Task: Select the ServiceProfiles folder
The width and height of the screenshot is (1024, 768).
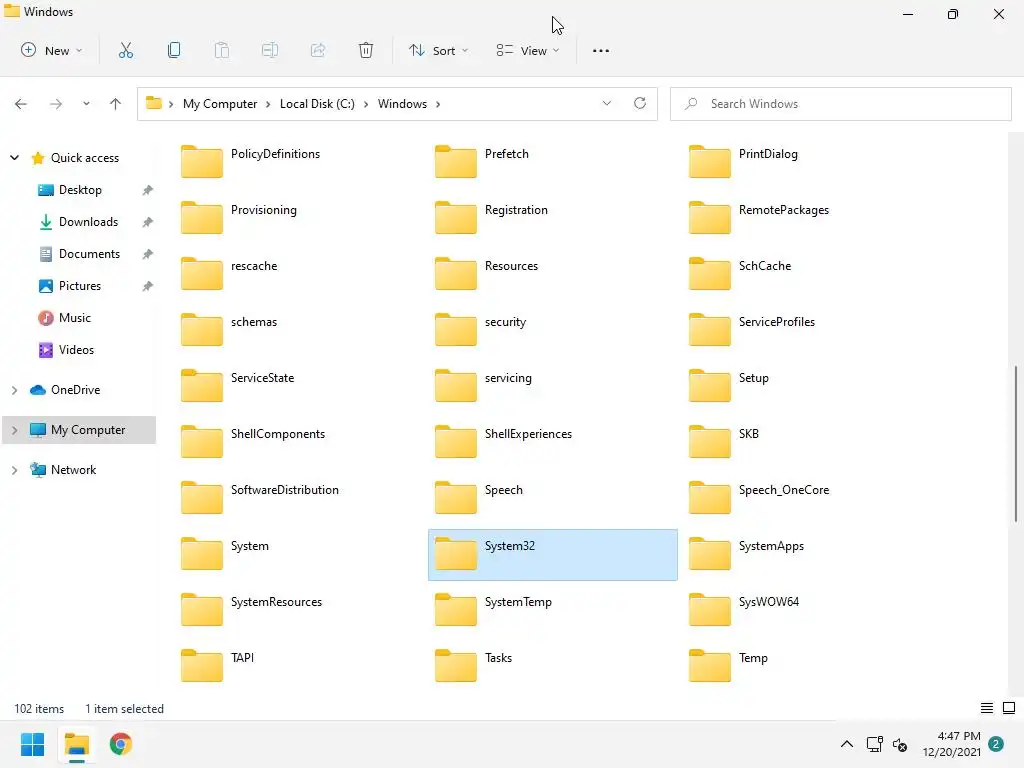Action: pos(752,330)
